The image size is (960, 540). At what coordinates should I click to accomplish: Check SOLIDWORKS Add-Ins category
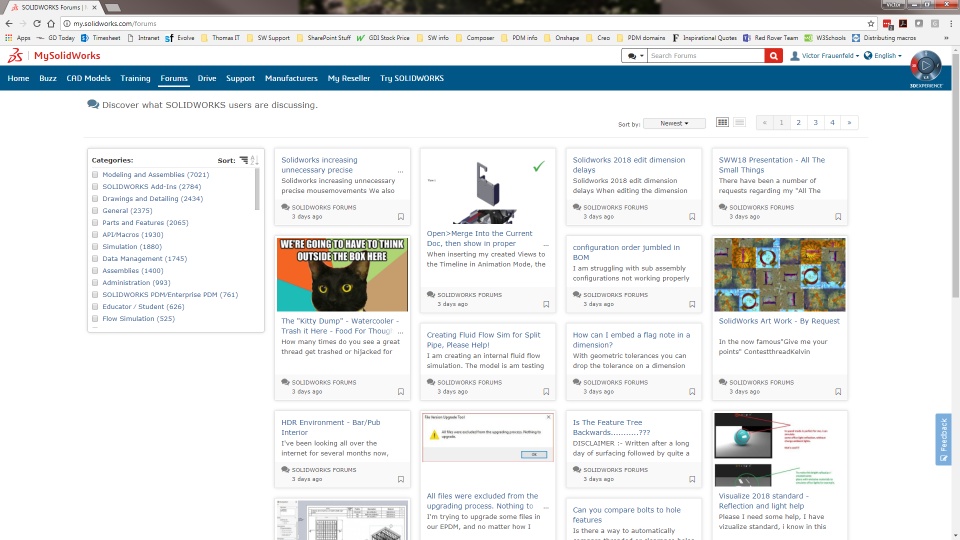point(95,187)
